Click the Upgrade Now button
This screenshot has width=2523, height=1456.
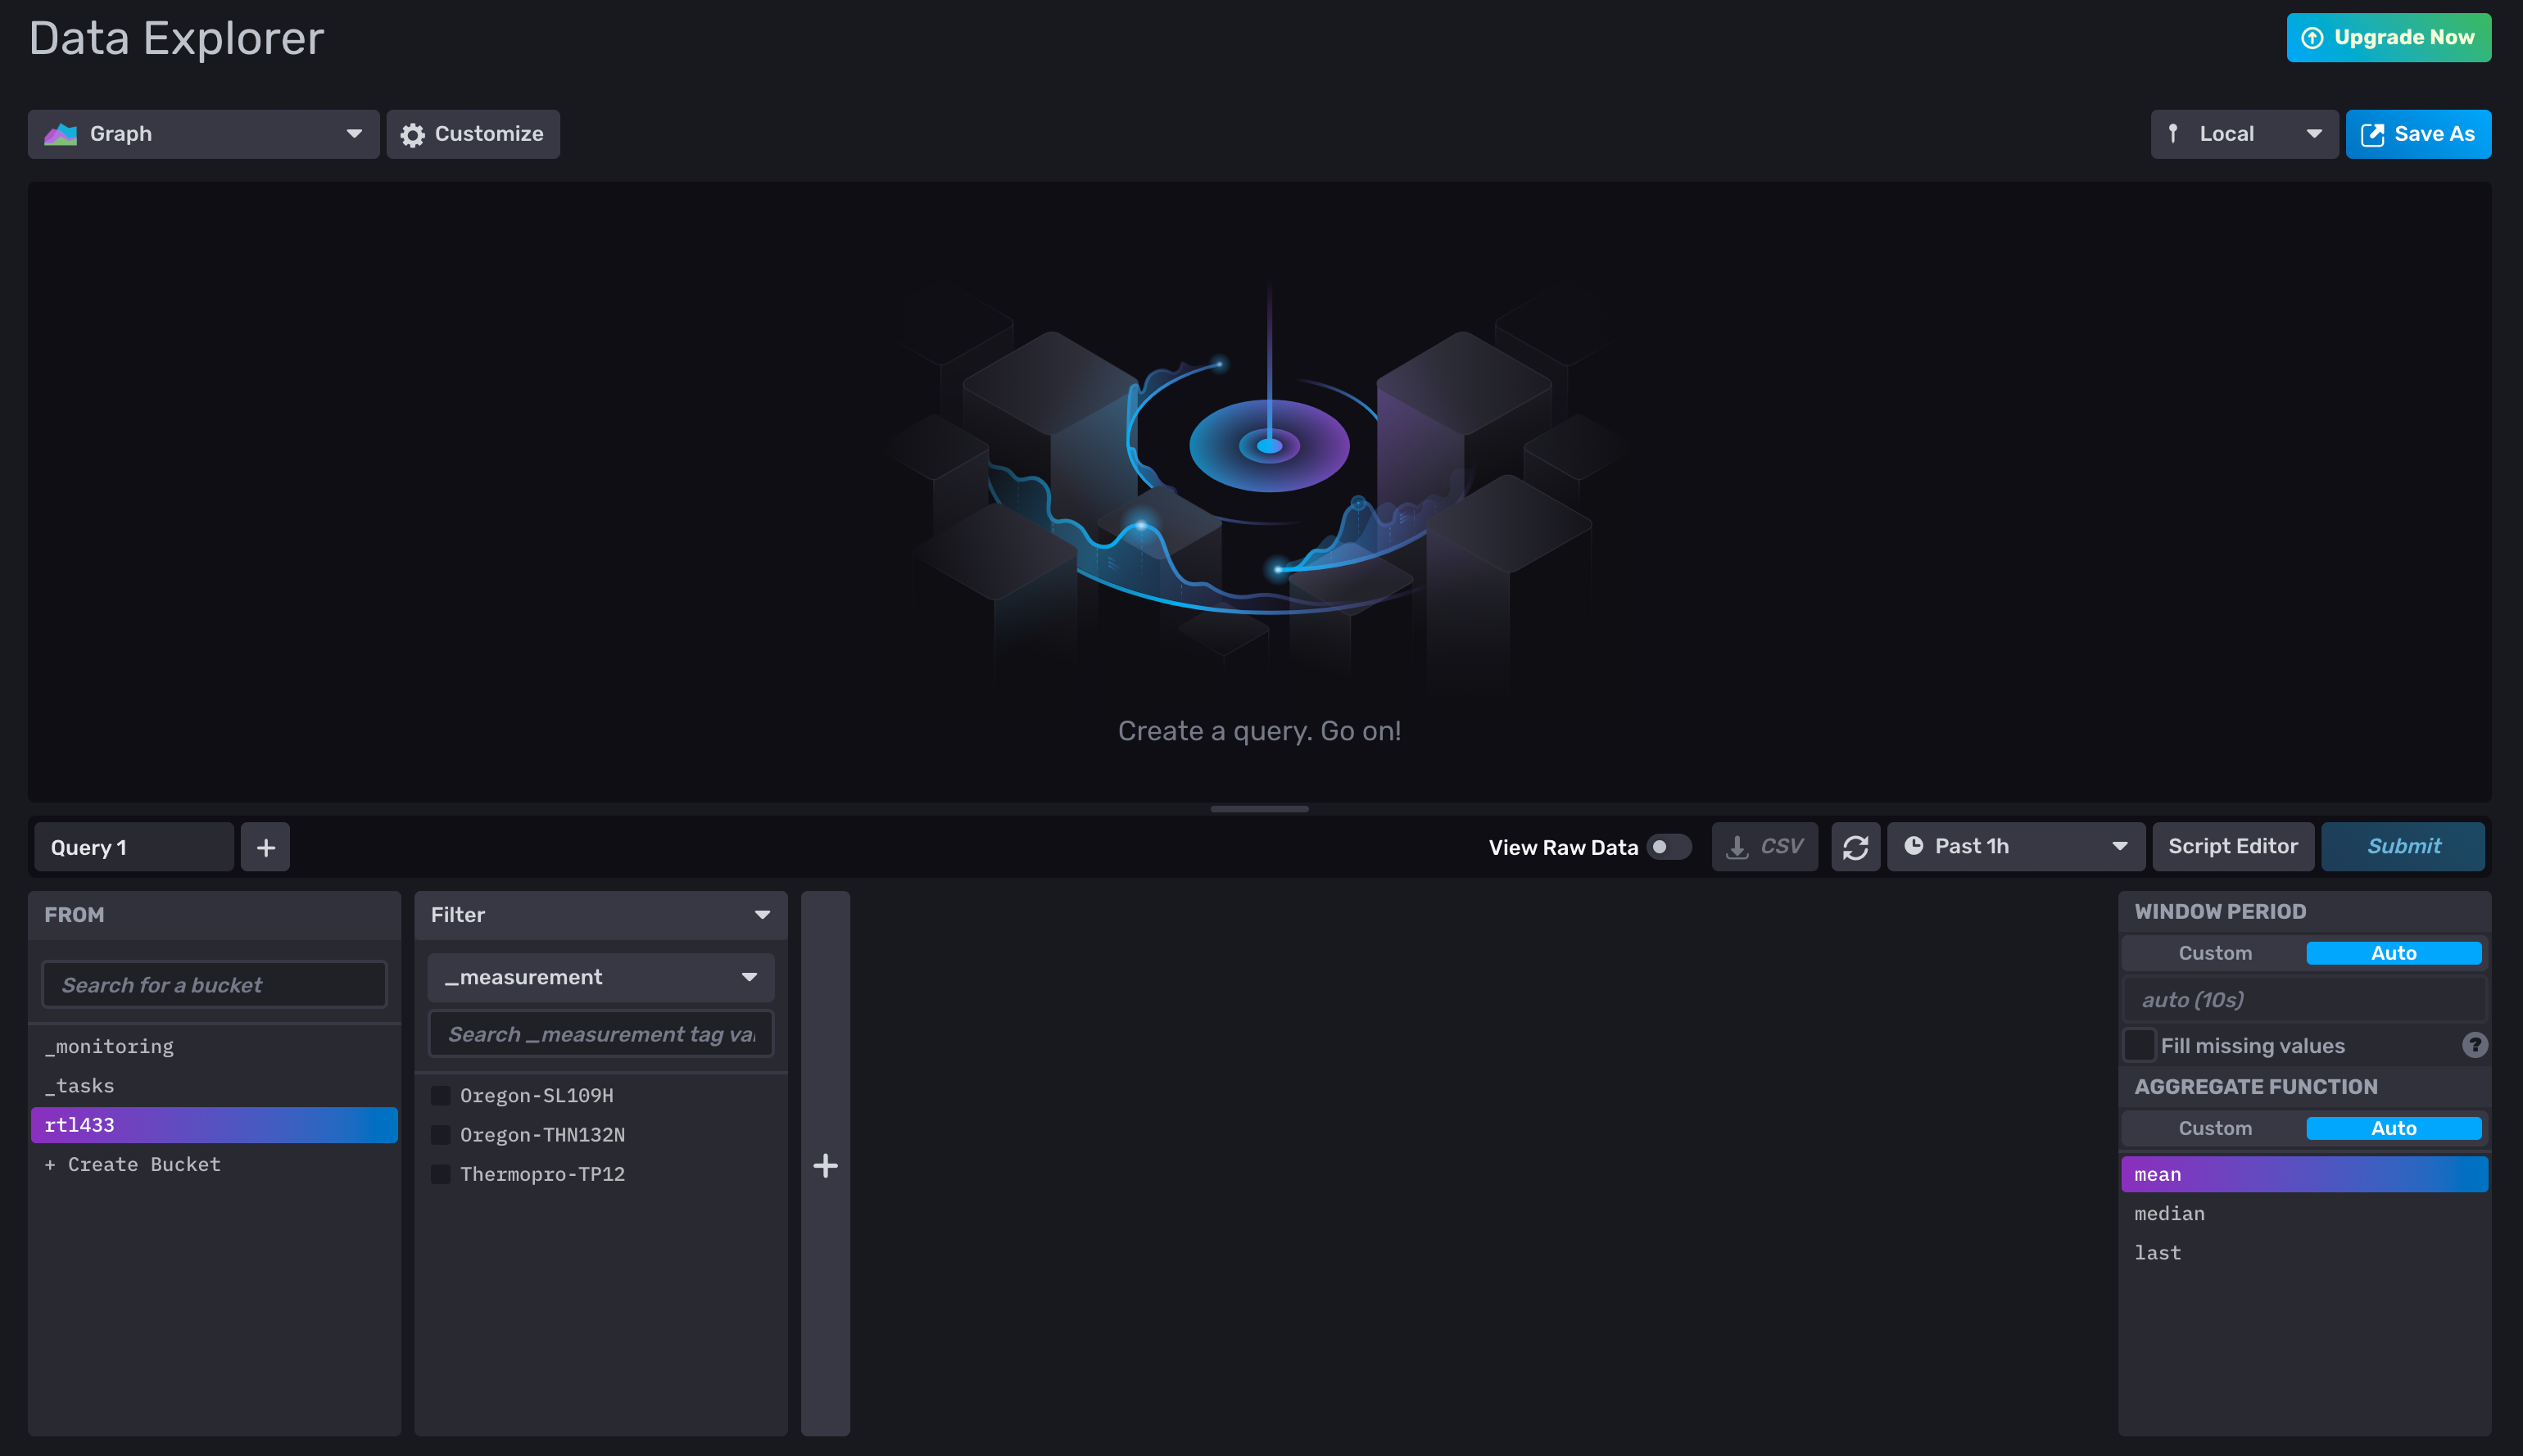click(2388, 38)
